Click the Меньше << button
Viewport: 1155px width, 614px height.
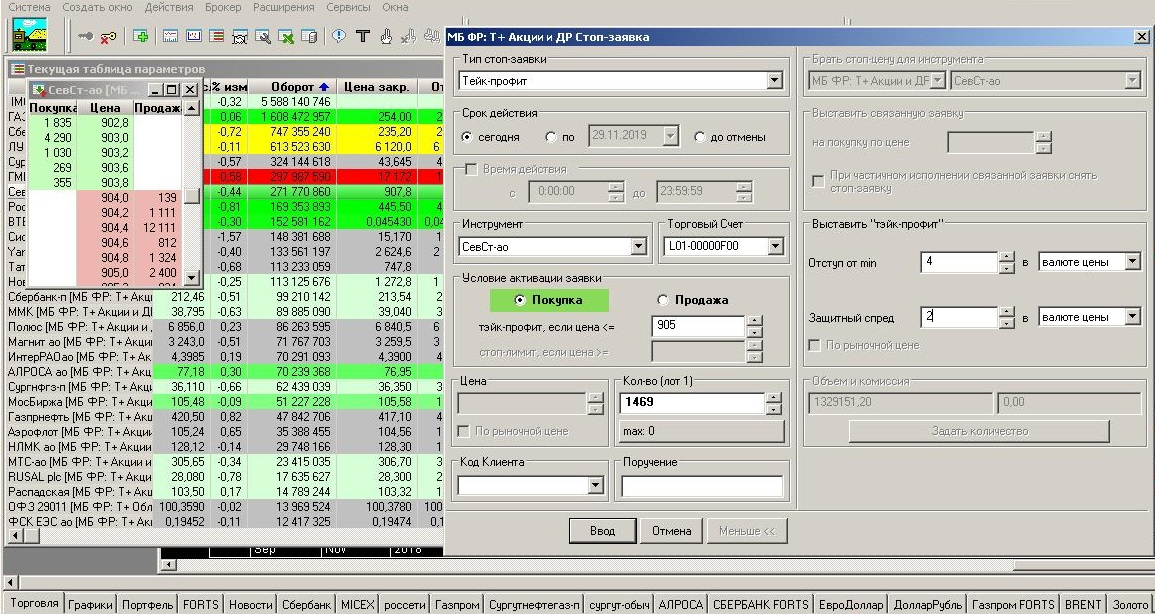[x=747, y=531]
